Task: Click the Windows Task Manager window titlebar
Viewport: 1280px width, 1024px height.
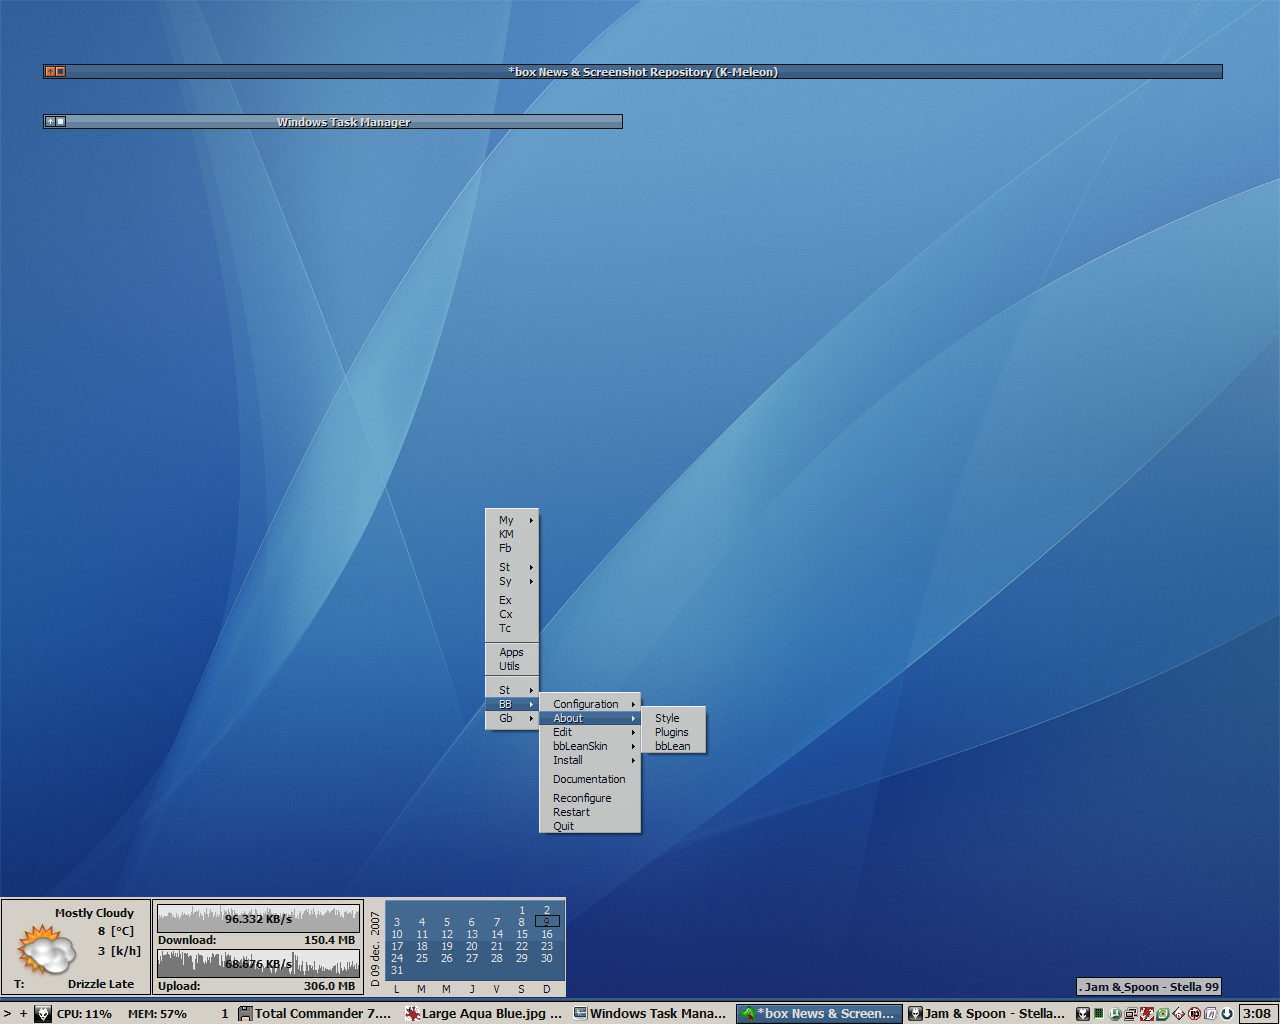Action: [x=333, y=121]
